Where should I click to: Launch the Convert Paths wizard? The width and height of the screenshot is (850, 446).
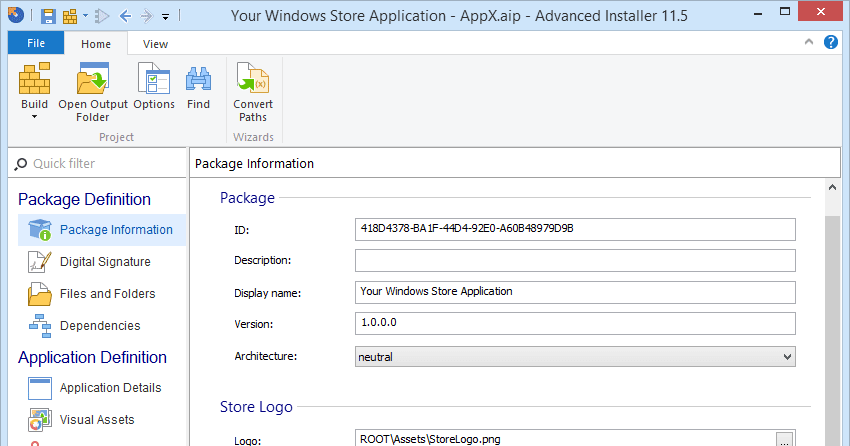pos(253,92)
